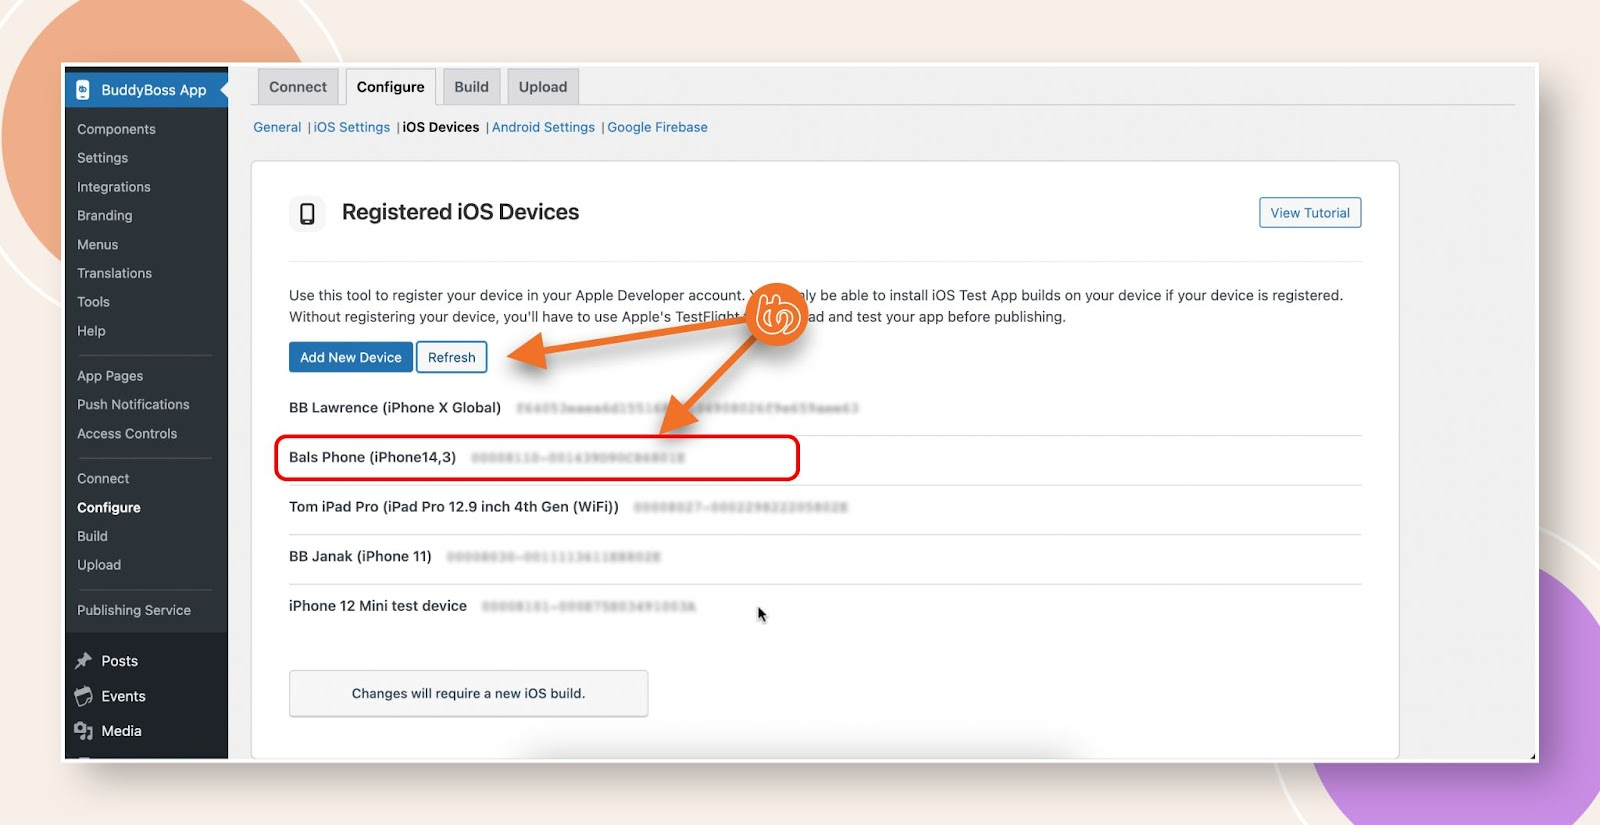Viewport: 1600px width, 825px height.
Task: Open App Pages in sidebar
Action: coord(110,376)
